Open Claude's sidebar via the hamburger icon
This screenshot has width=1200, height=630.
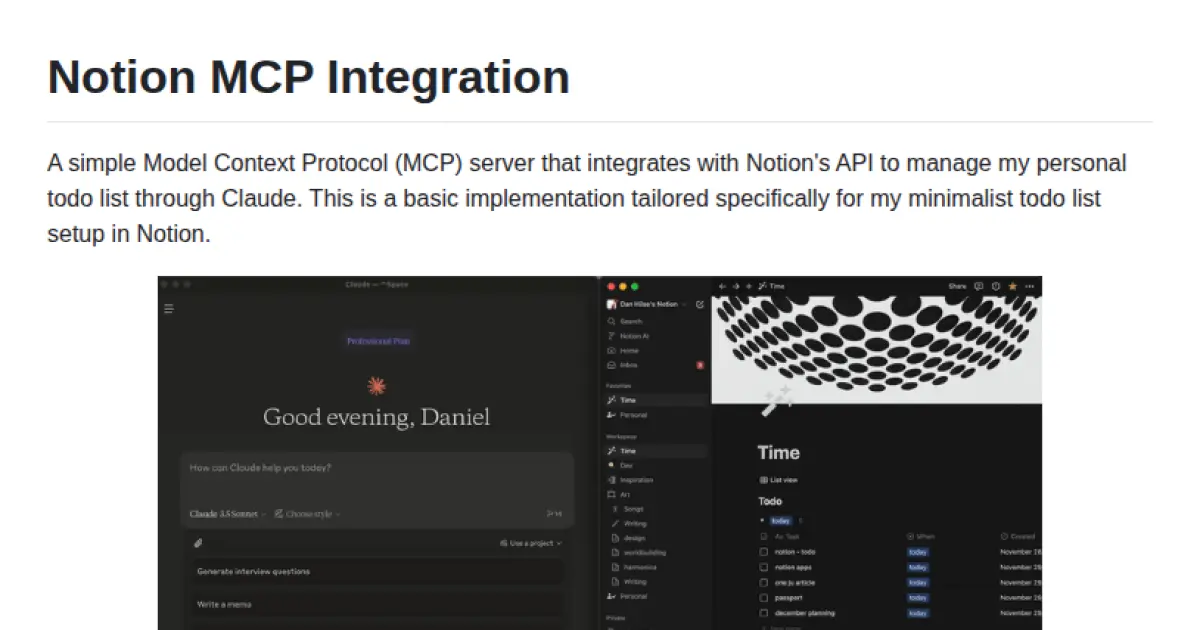pos(168,309)
